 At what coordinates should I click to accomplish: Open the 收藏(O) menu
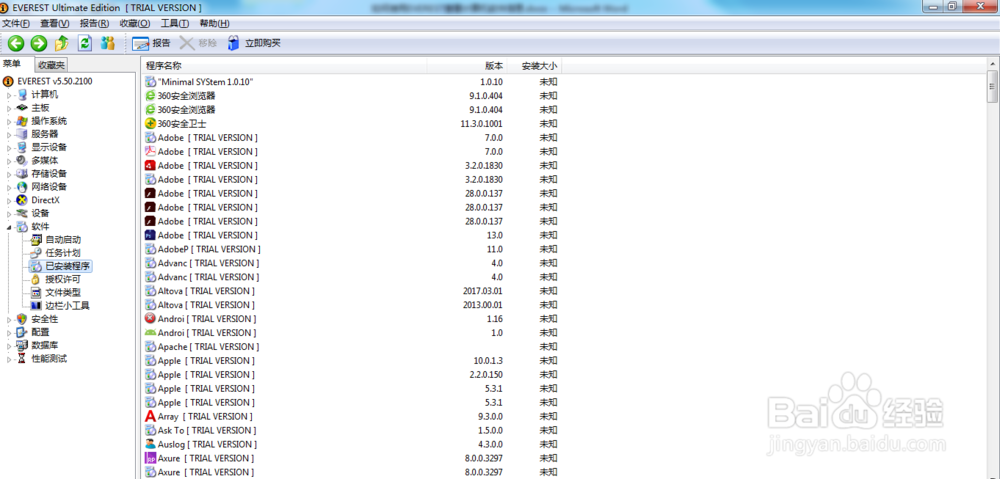point(135,24)
